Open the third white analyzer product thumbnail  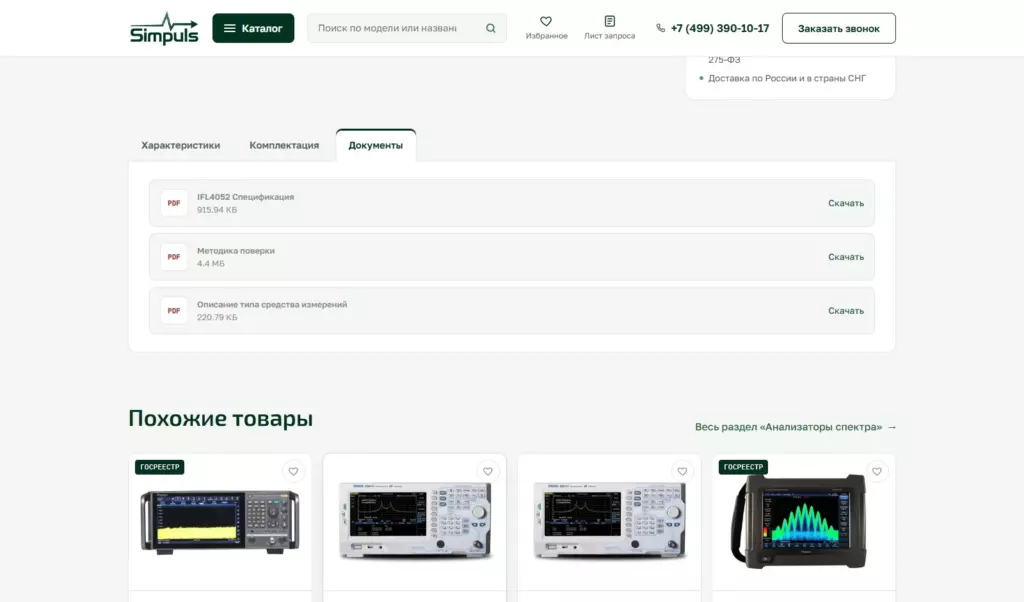[x=609, y=520]
